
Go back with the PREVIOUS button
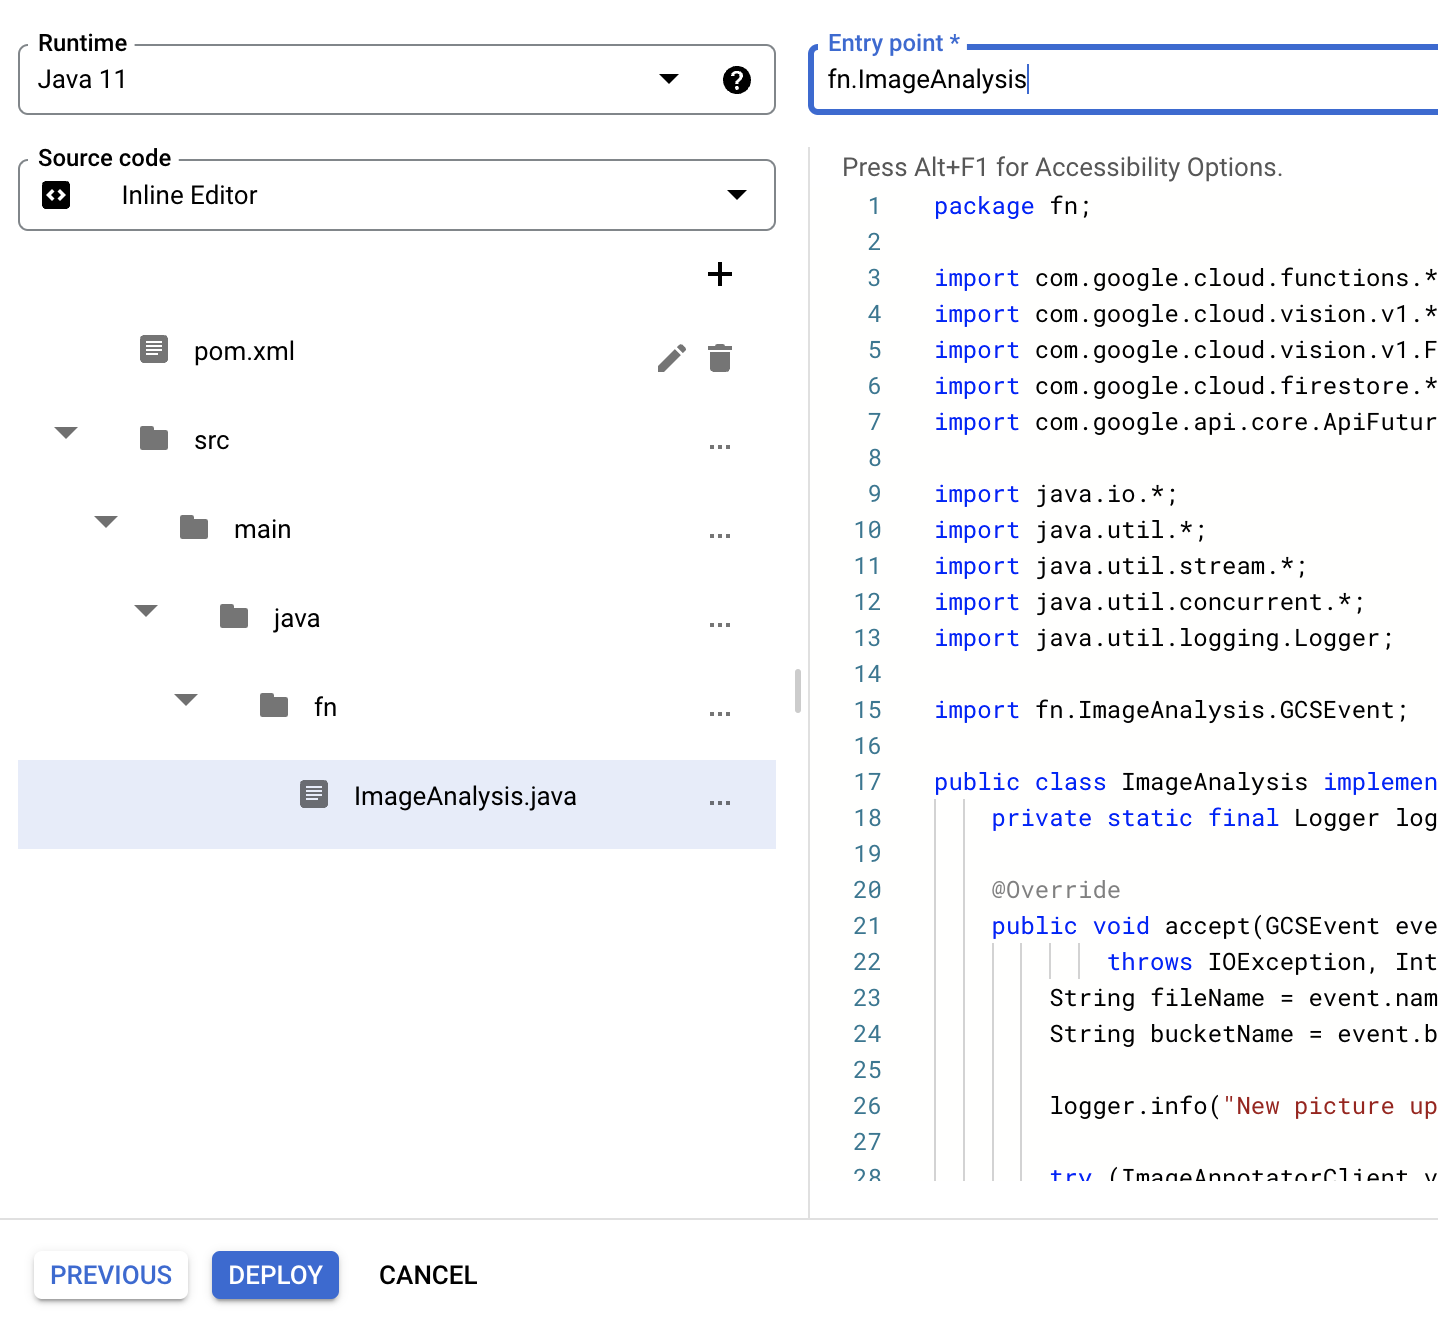click(111, 1275)
